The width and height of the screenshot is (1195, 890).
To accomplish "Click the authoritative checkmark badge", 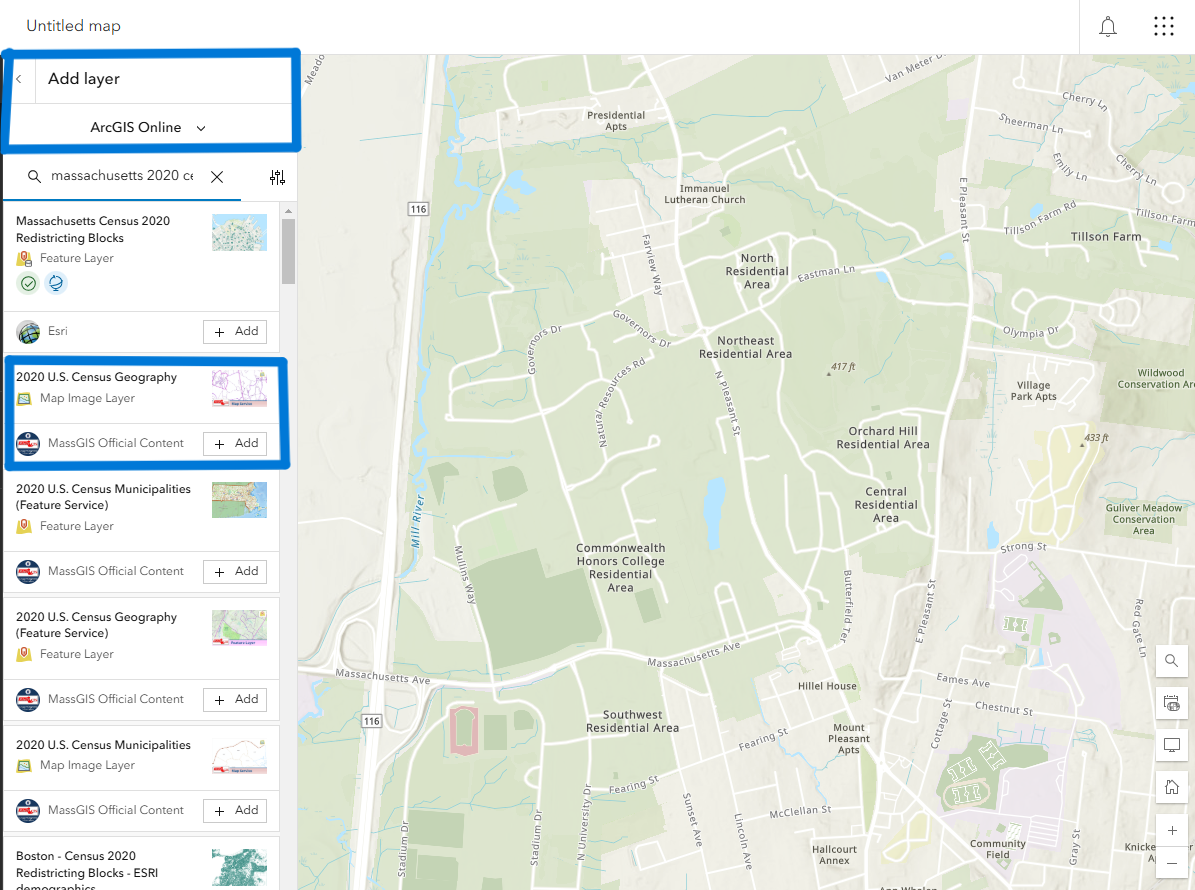I will 28,283.
